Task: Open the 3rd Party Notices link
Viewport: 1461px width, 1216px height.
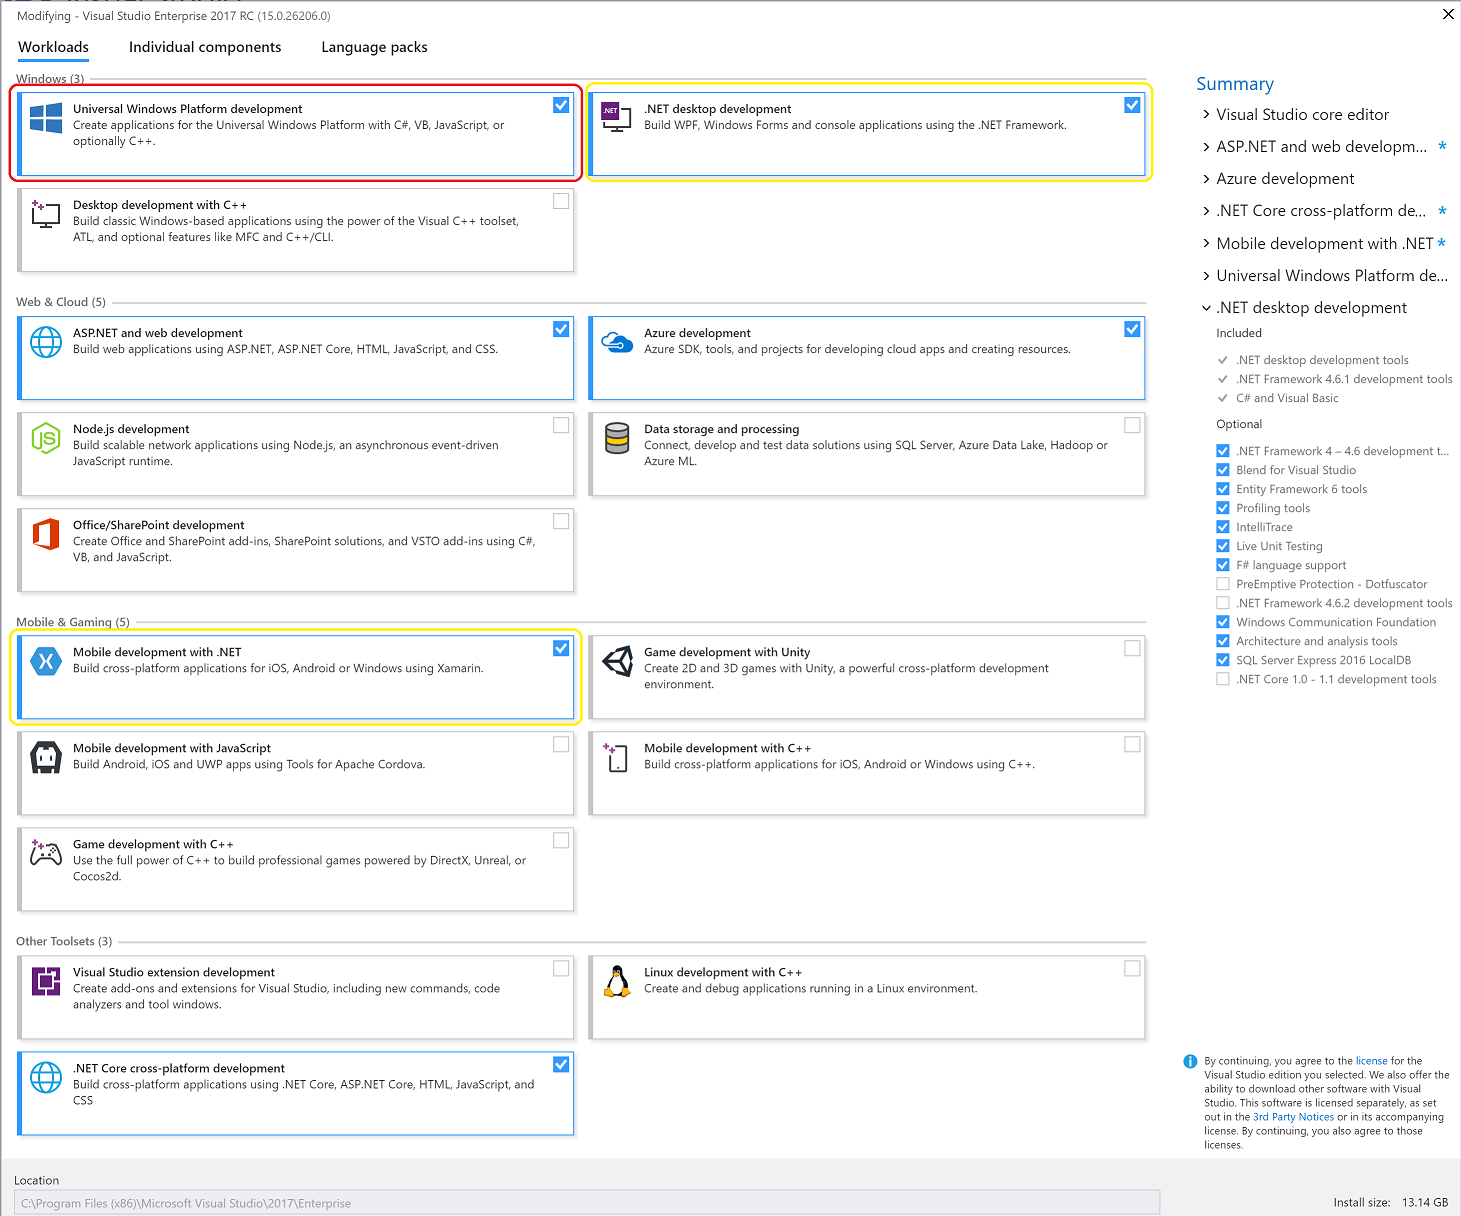Action: [x=1293, y=1117]
